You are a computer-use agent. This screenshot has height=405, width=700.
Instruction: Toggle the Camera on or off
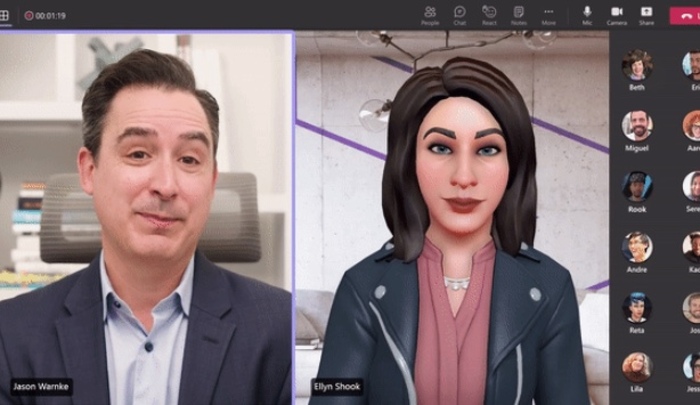click(617, 16)
